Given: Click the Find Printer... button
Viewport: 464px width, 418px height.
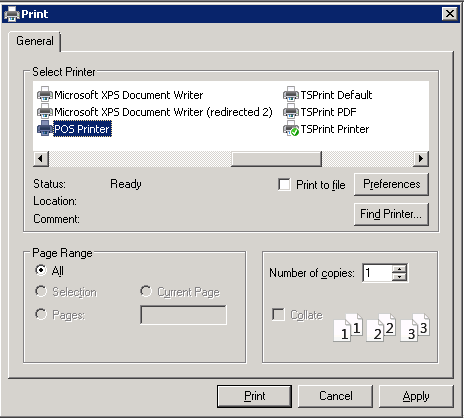Looking at the screenshot, I should tap(391, 214).
